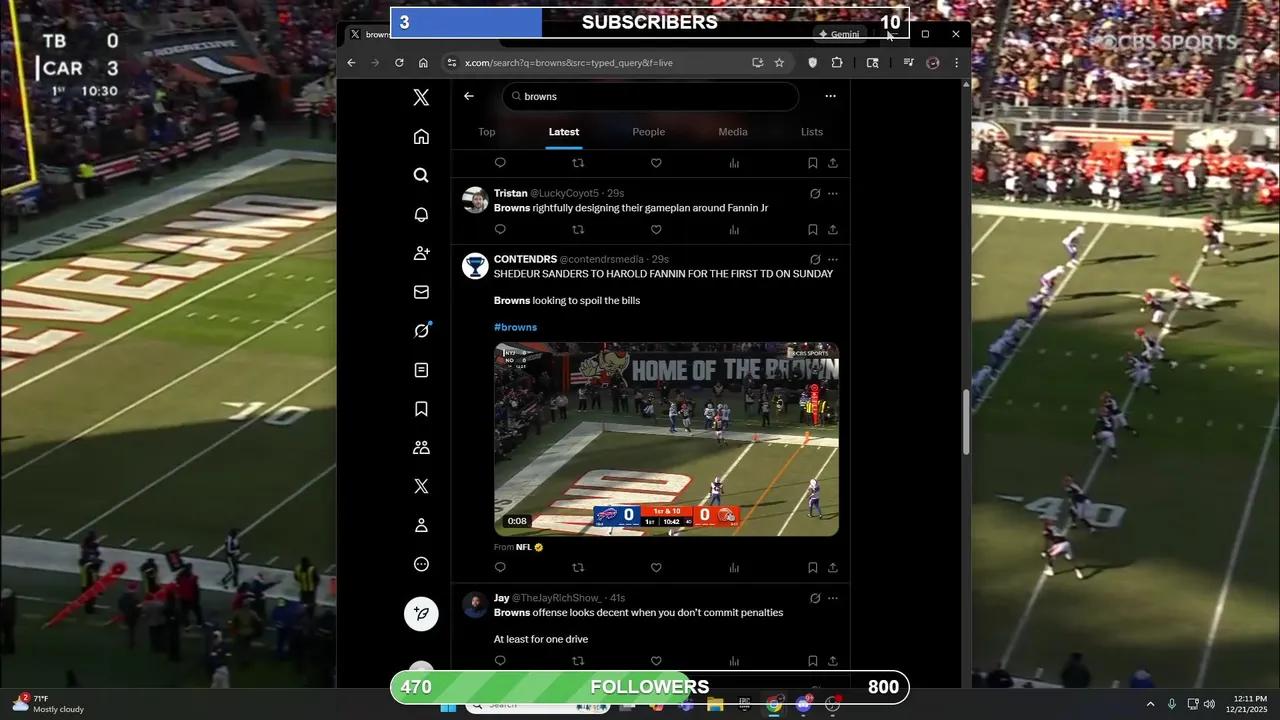This screenshot has width=1280, height=720.
Task: Open Grok action on Tristan's post
Action: [x=815, y=194]
